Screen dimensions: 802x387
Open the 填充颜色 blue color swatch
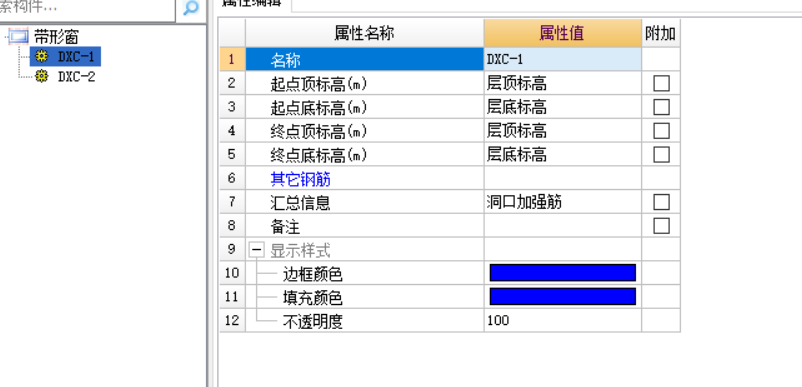pos(563,297)
